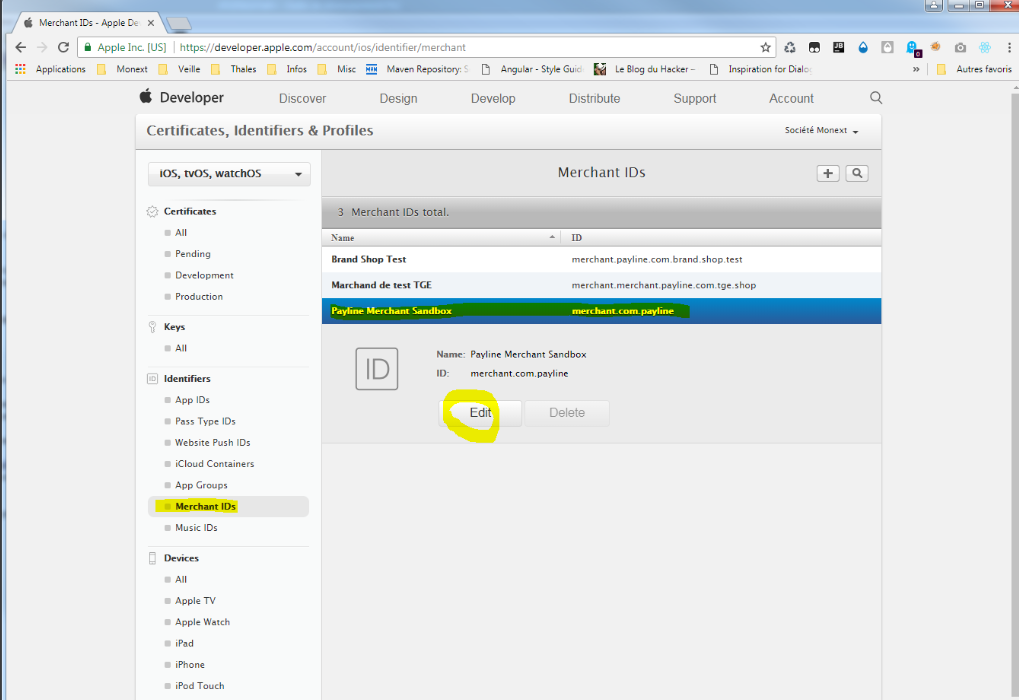This screenshot has width=1019, height=700.
Task: Open the Applications apps grid shortcut
Action: [x=51, y=69]
